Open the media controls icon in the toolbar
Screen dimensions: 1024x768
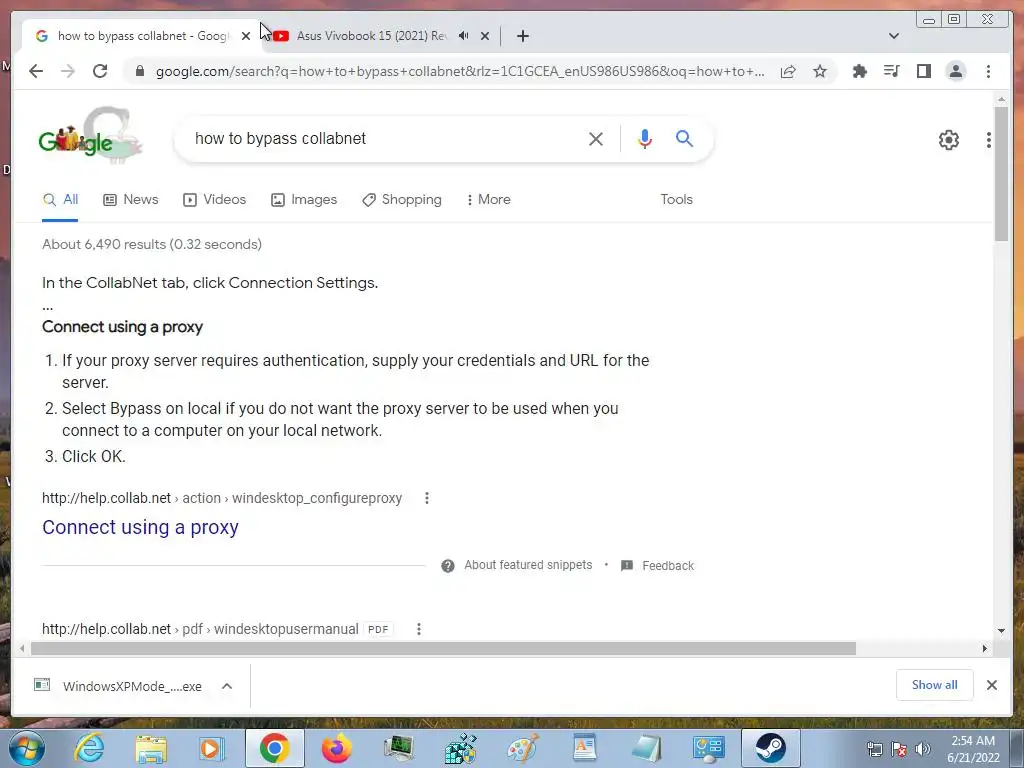click(x=891, y=71)
